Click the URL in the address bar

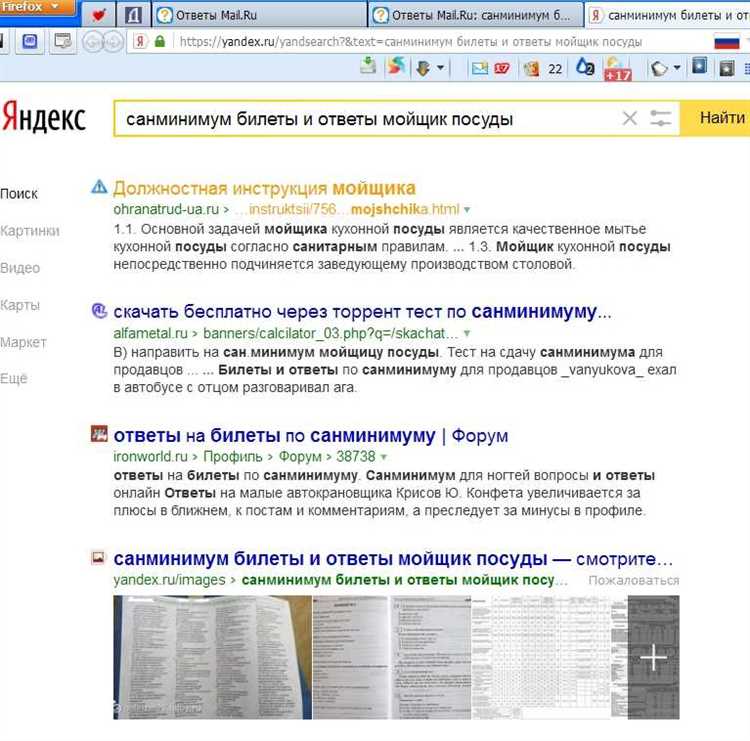410,42
